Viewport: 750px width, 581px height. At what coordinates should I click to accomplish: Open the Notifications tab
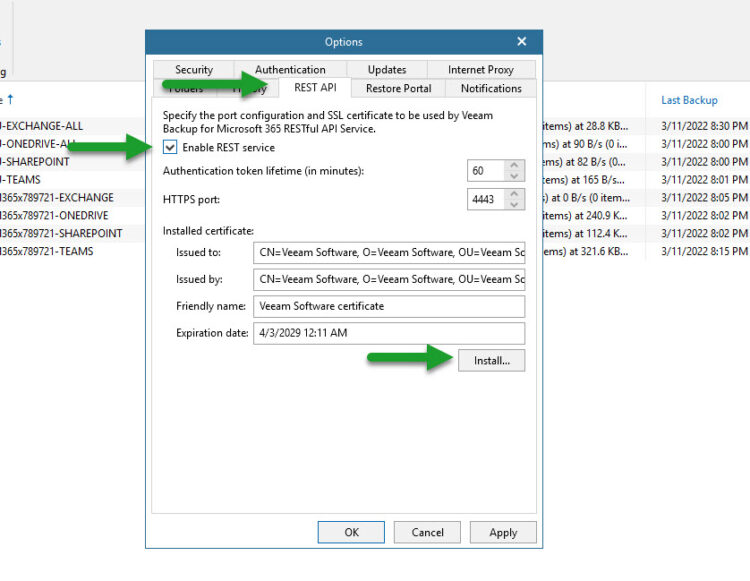click(491, 88)
